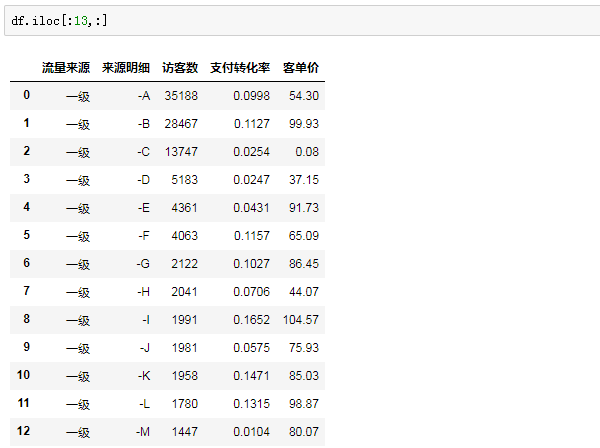The width and height of the screenshot is (600, 448).
Task: Click visitor count 28467
Action: (181, 124)
